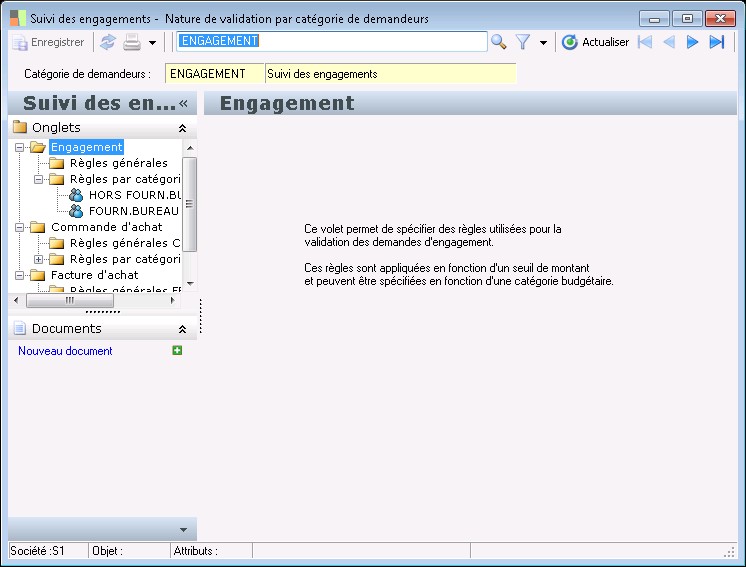Expand Règles par catégorie under Commande d'achat
Image resolution: width=746 pixels, height=567 pixels.
pyautogui.click(x=38, y=259)
